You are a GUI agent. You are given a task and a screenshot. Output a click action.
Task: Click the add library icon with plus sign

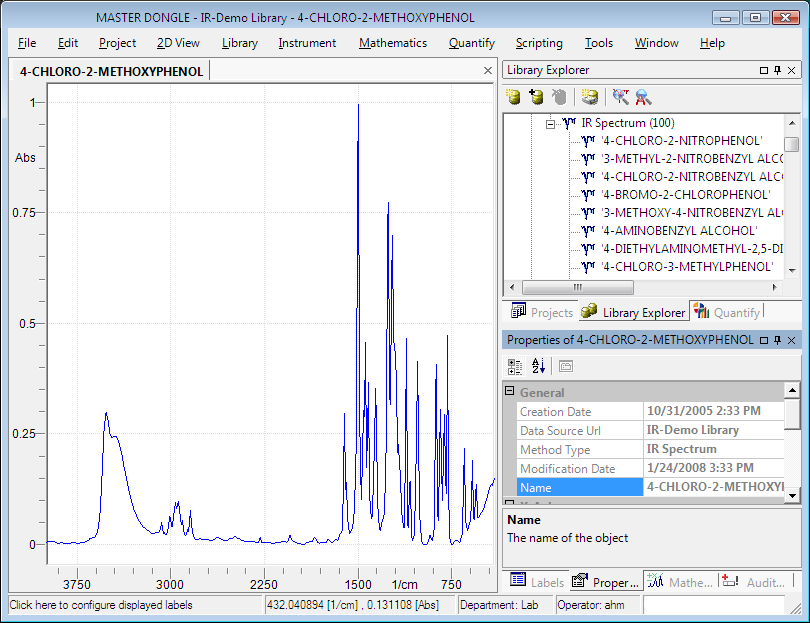pos(536,97)
